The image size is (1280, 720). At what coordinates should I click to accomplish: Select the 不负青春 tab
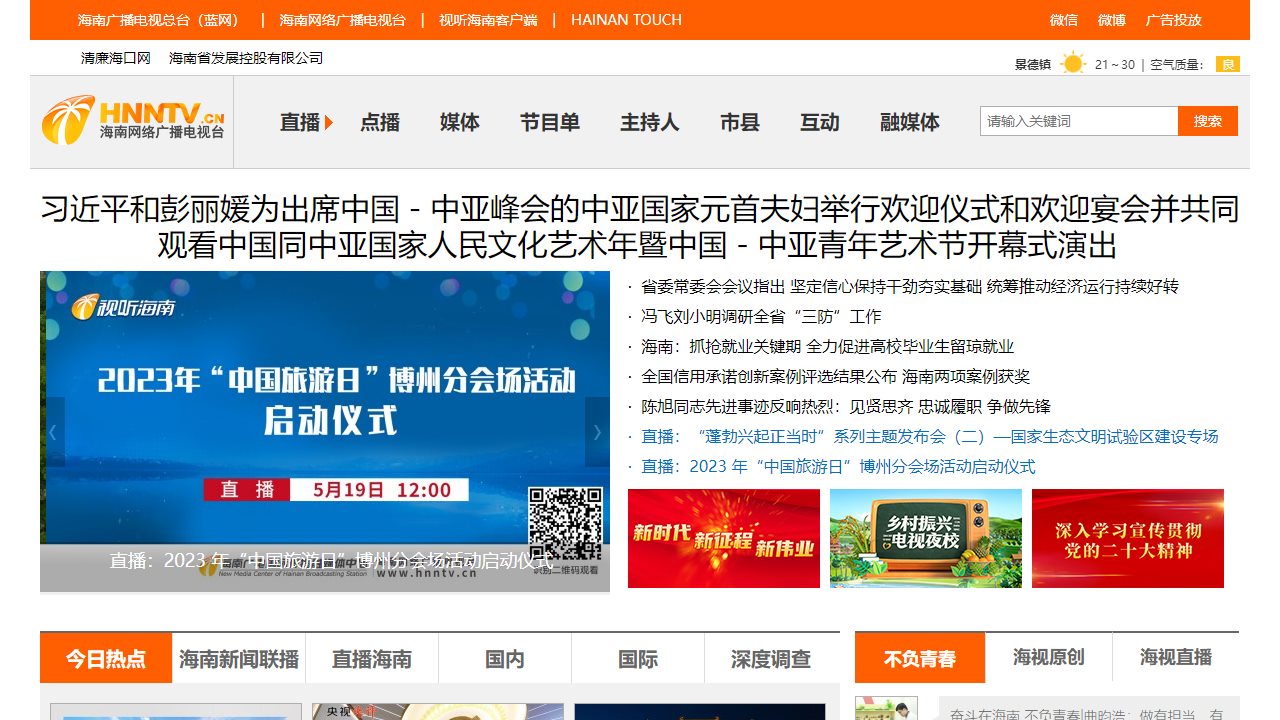click(x=920, y=658)
